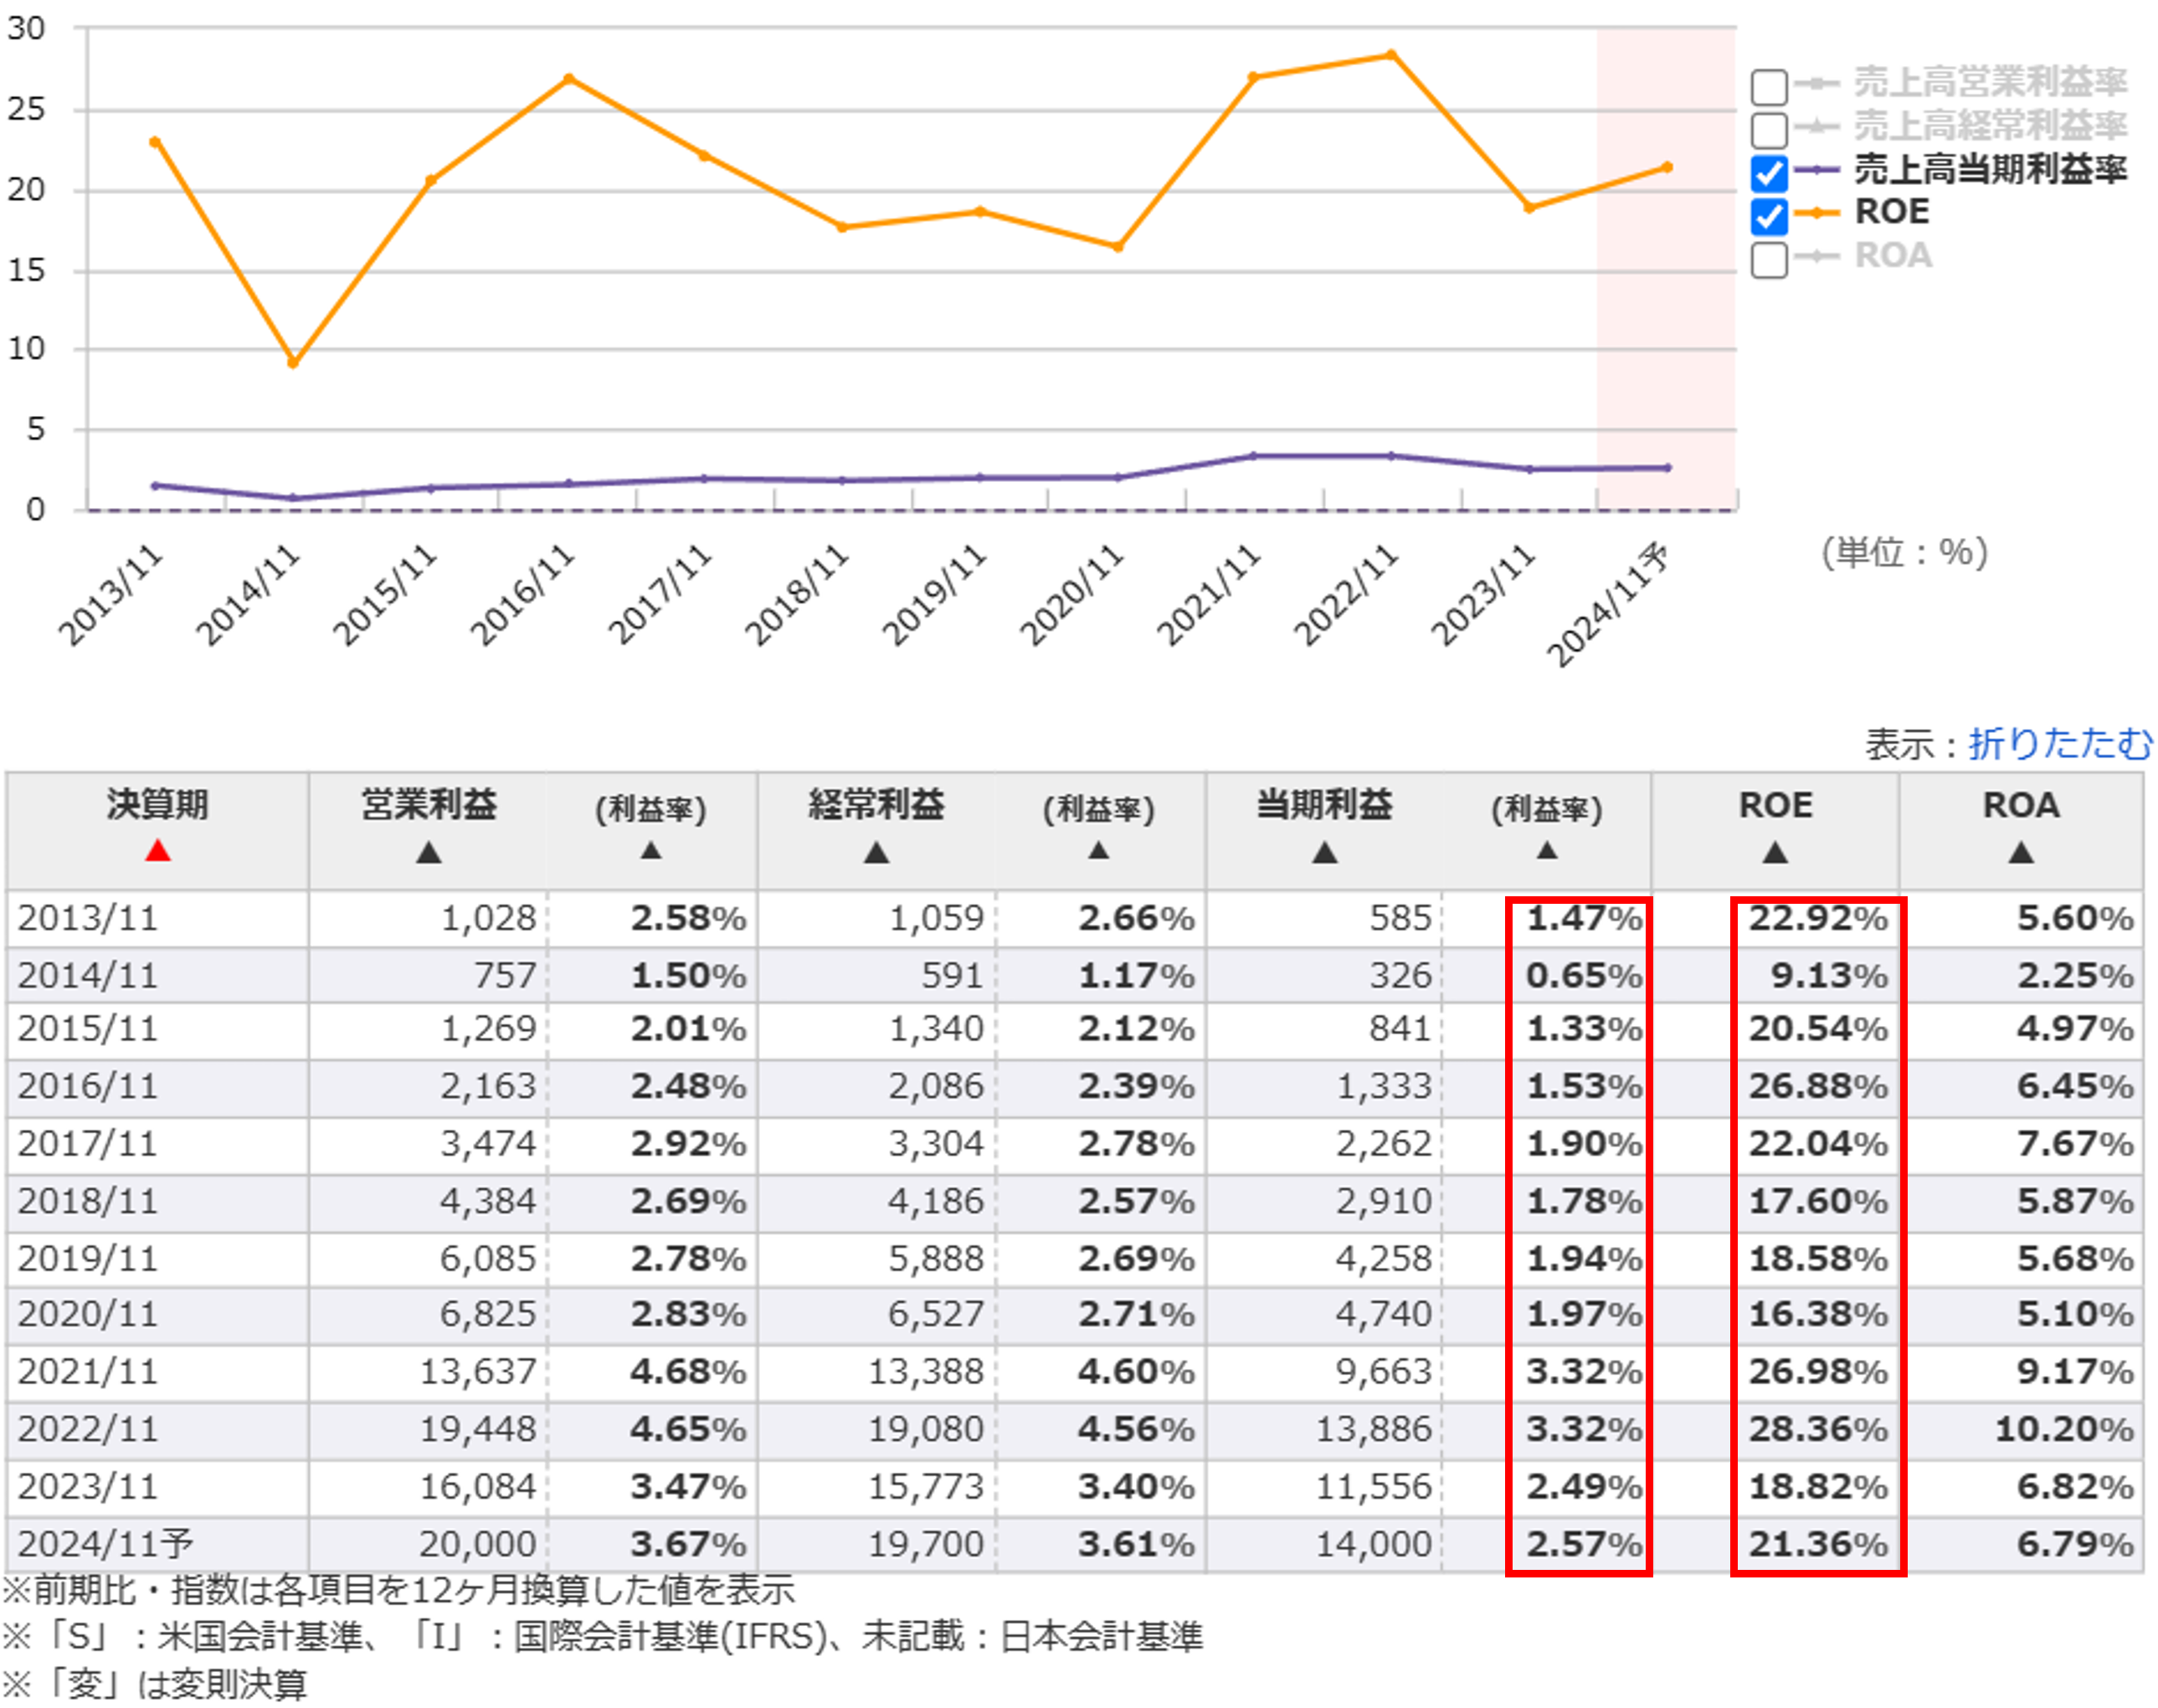Viewport: 2158px width, 1708px height.
Task: Sort by 経常利益 using its arrow
Action: point(876,853)
